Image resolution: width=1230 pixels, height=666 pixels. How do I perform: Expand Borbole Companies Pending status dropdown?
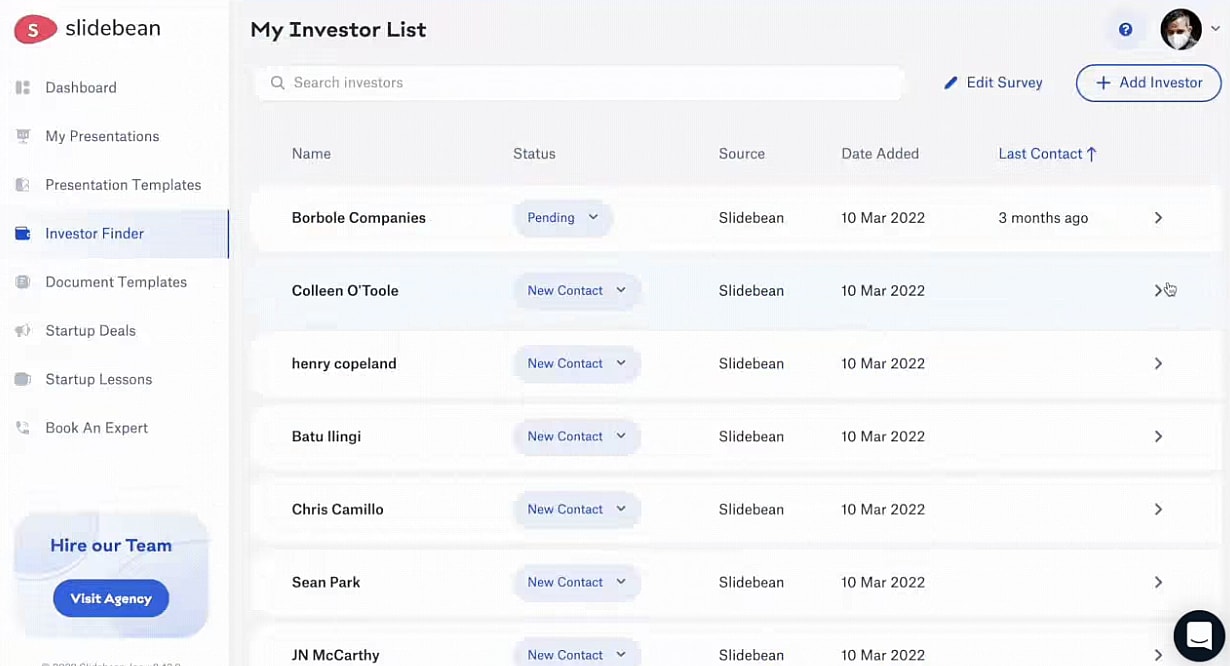point(563,218)
